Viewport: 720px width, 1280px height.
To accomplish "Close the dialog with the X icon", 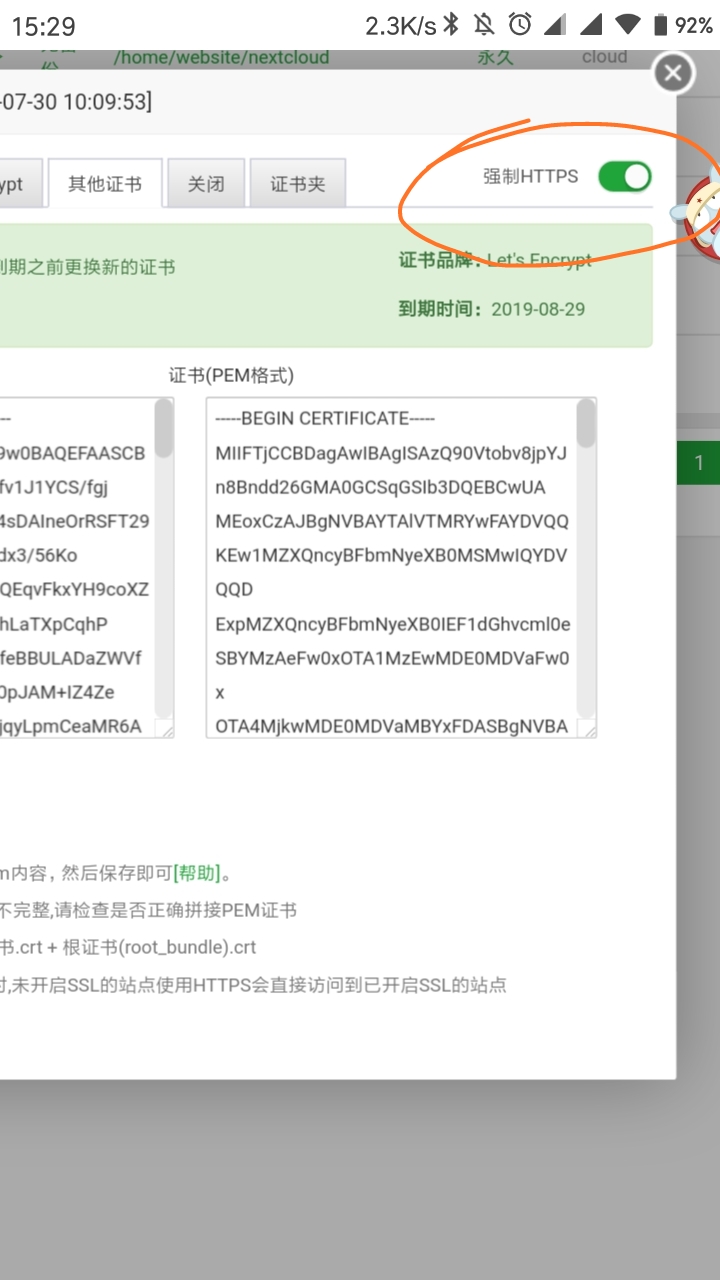I will (673, 73).
